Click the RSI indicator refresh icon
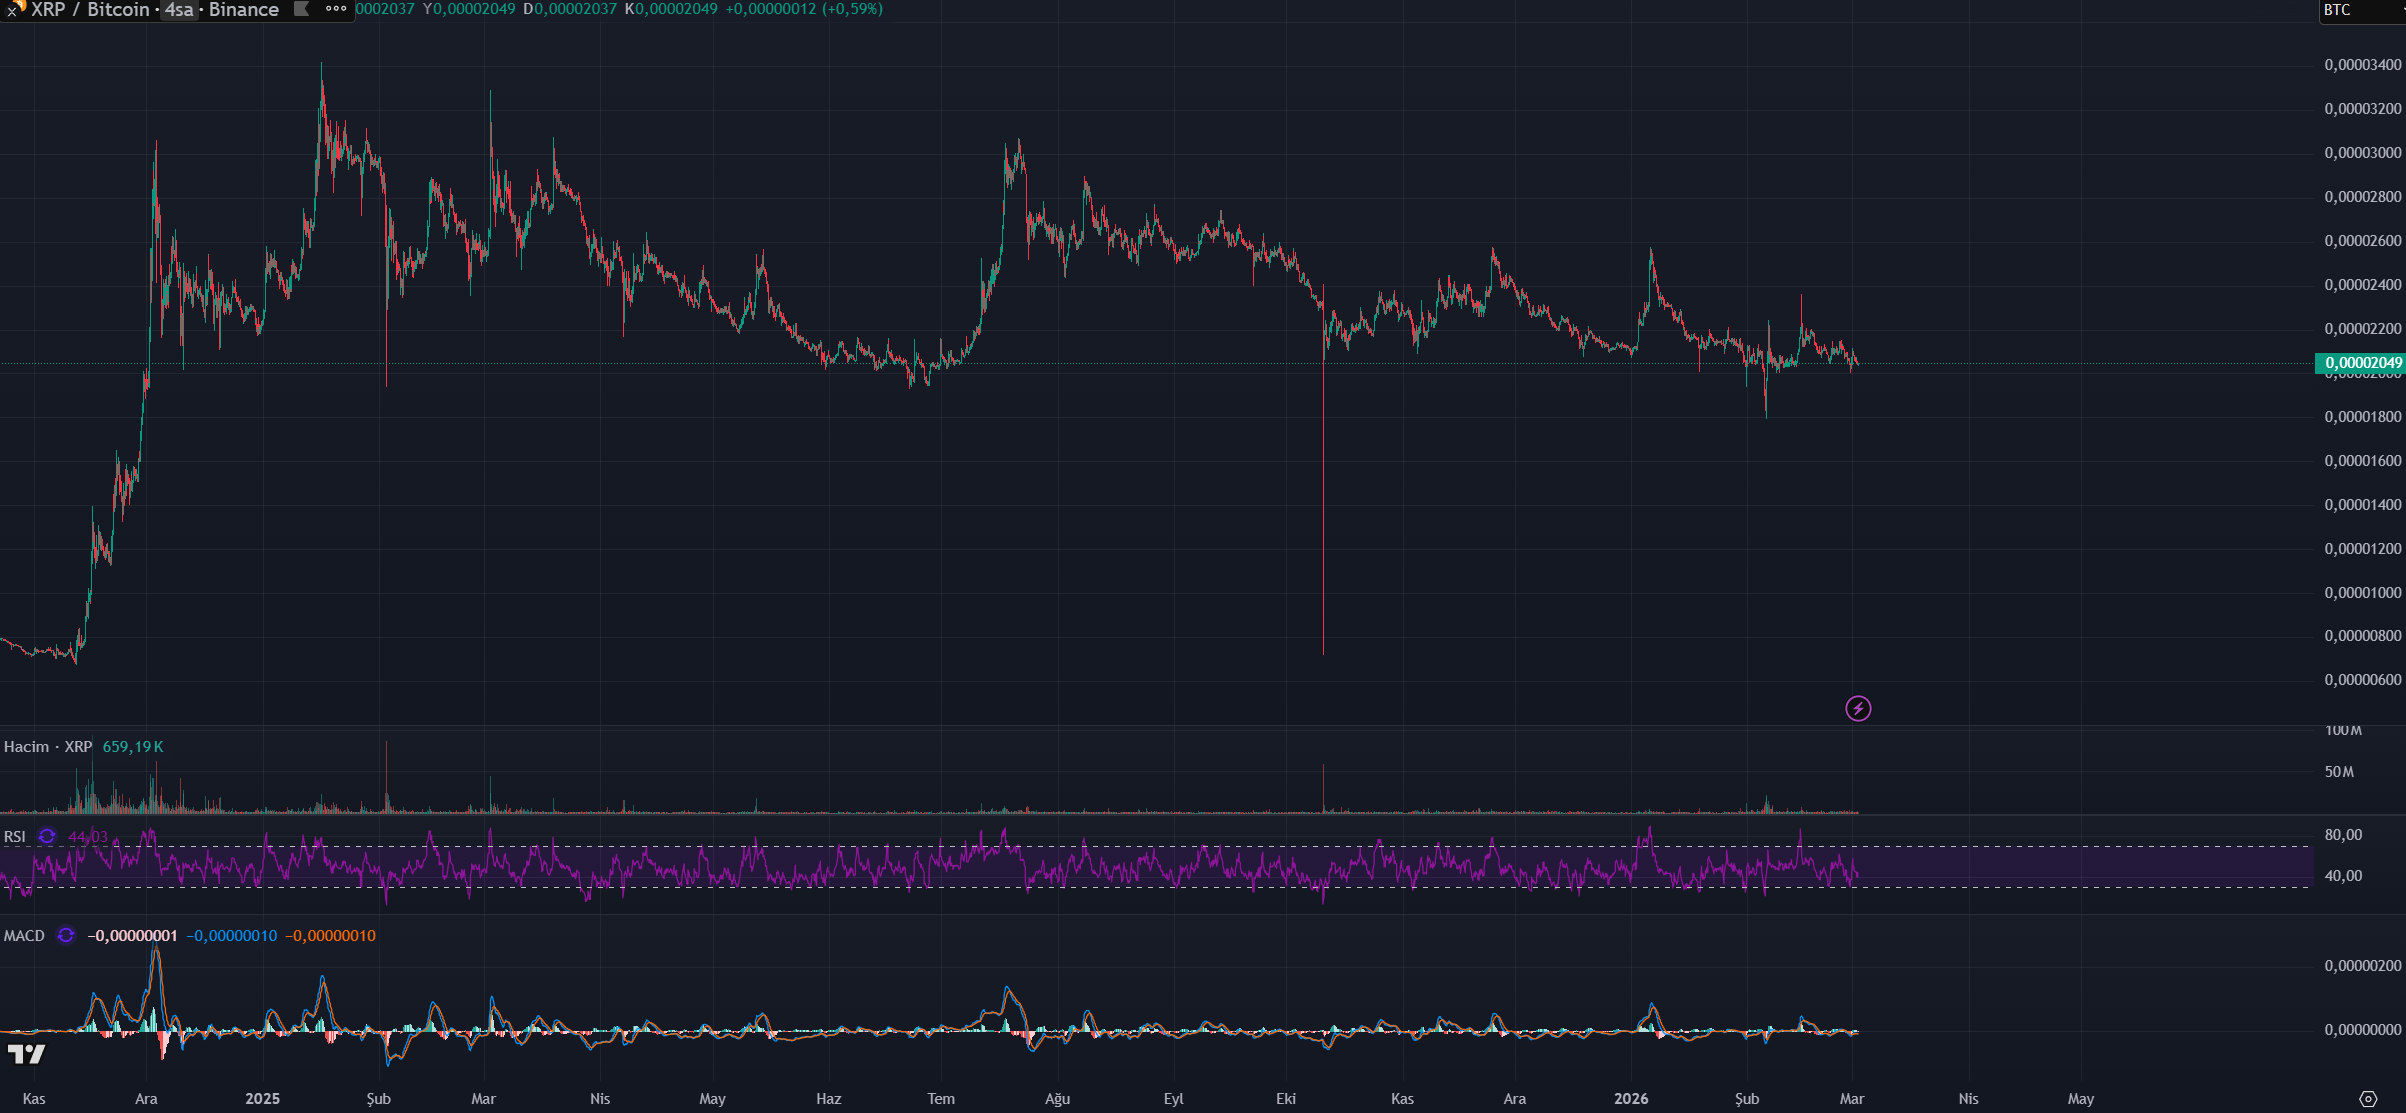Image resolution: width=2406 pixels, height=1113 pixels. (x=47, y=837)
